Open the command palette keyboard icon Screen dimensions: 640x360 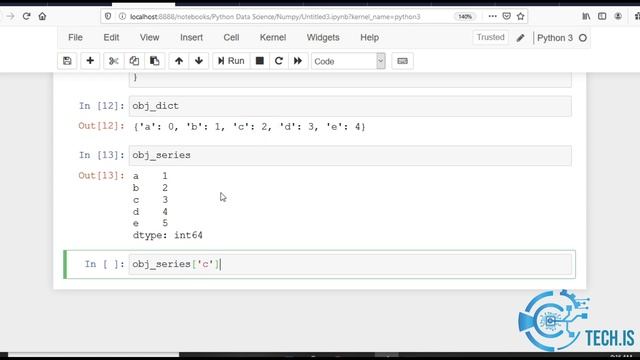pyautogui.click(x=402, y=61)
